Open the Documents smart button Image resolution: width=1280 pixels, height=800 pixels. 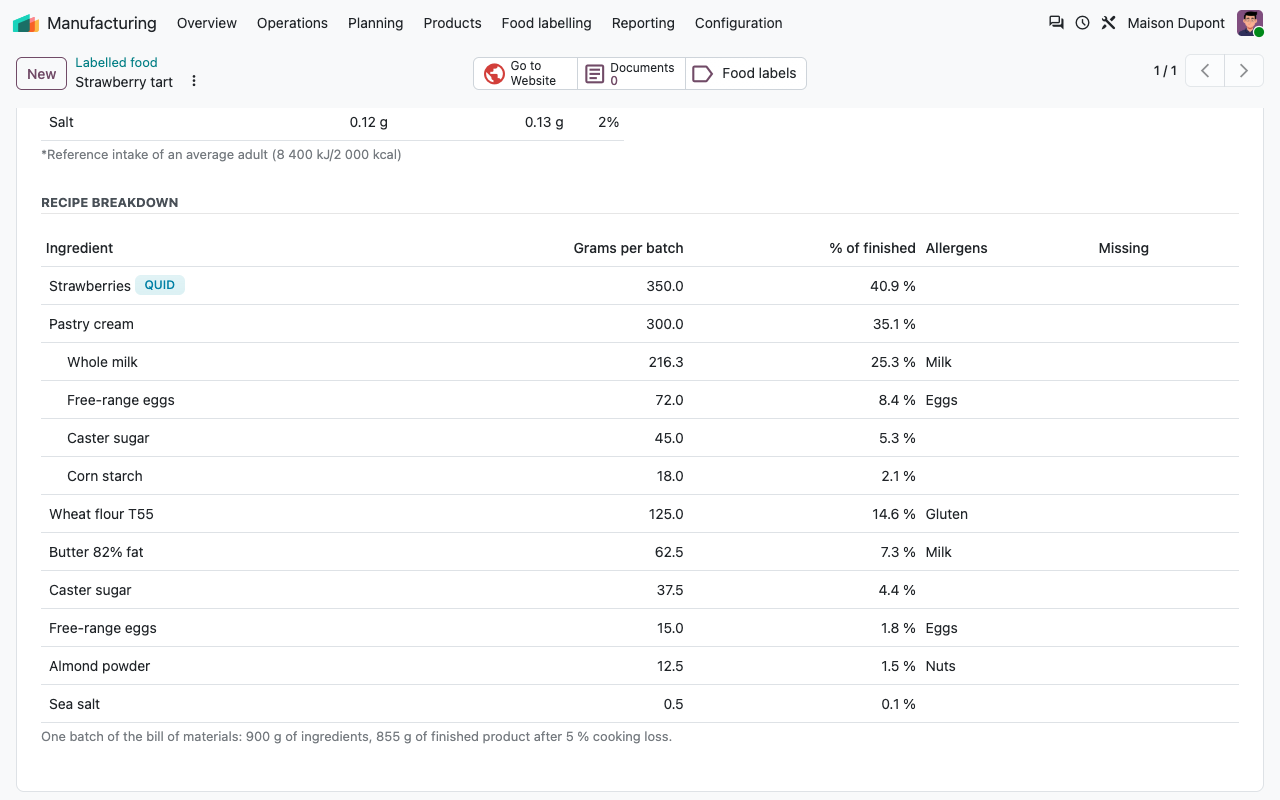631,73
